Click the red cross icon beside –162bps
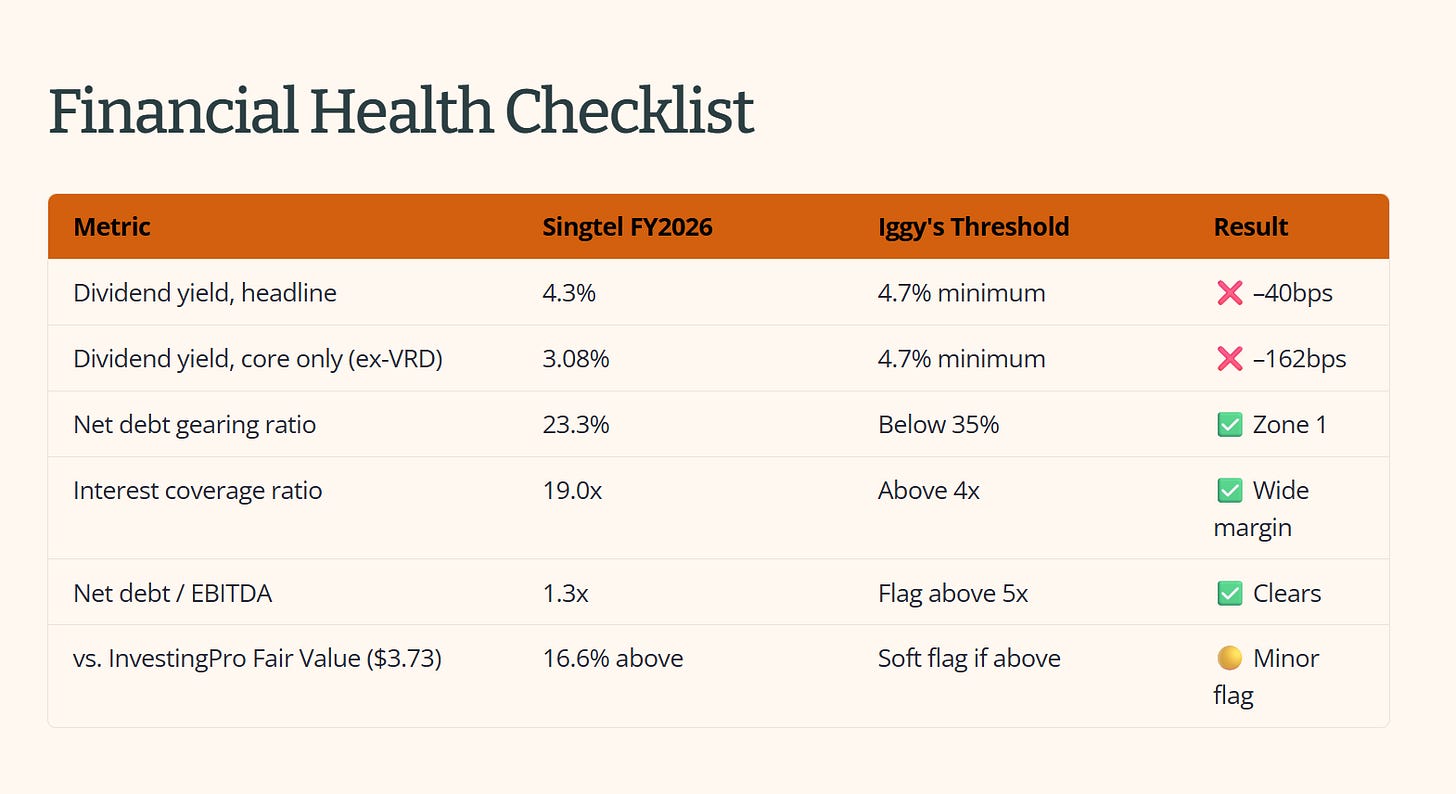The width and height of the screenshot is (1456, 794). point(1229,359)
